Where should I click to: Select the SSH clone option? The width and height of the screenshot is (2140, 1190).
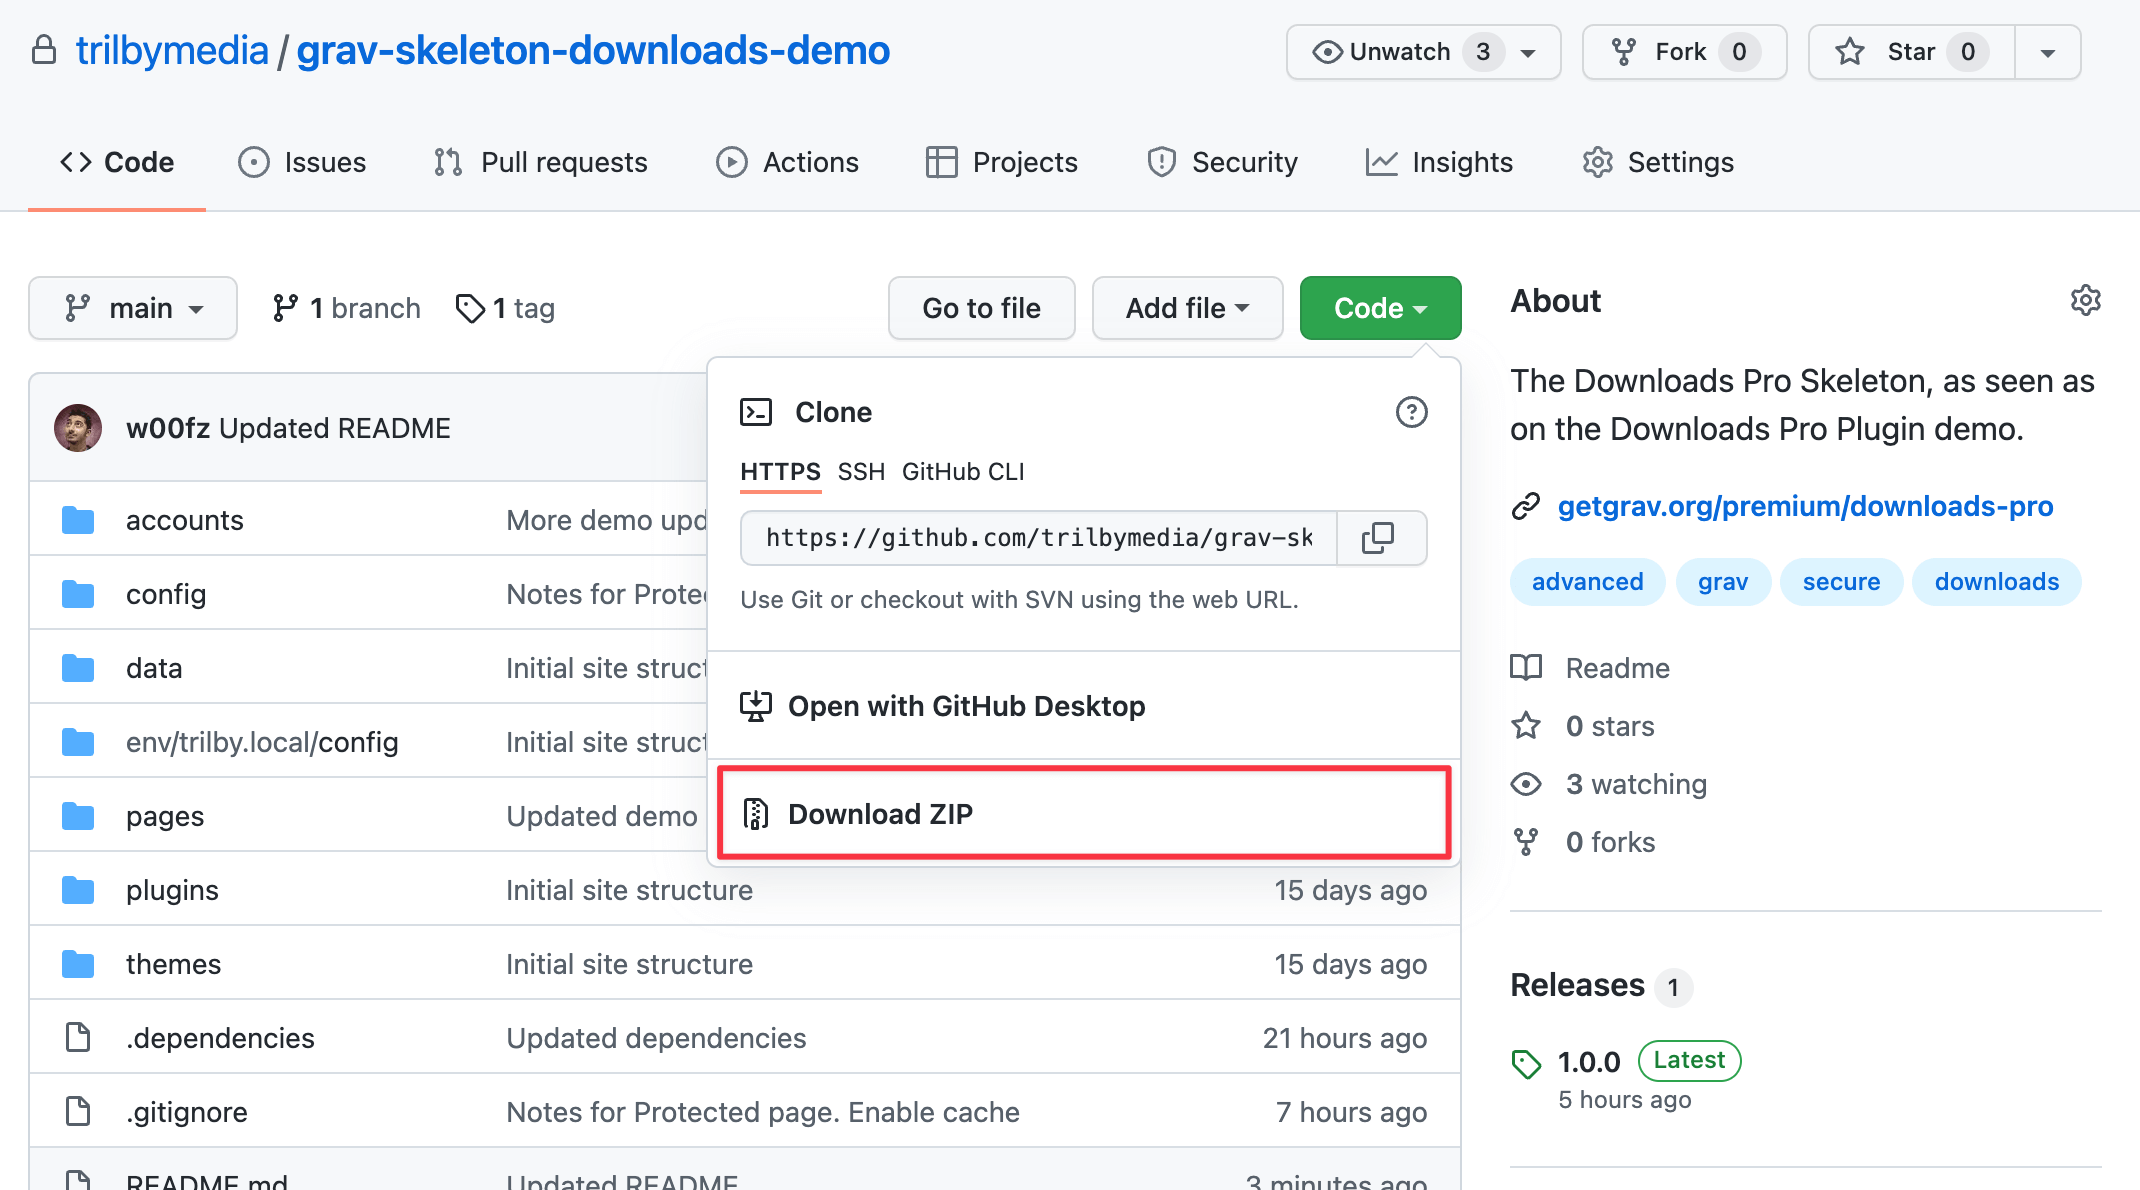click(861, 472)
